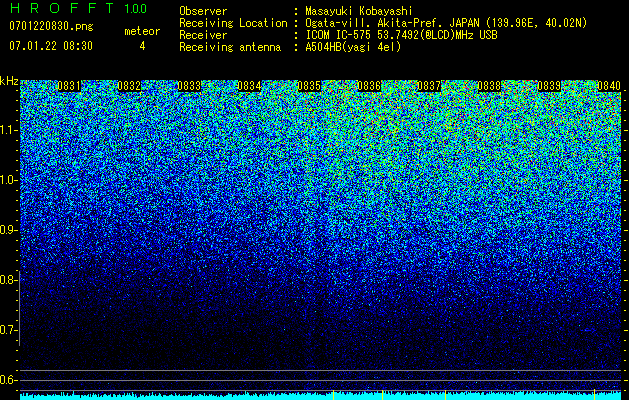This screenshot has width=629, height=400.
Task: Click the 1.0 kHz axis label
Action: point(8,180)
